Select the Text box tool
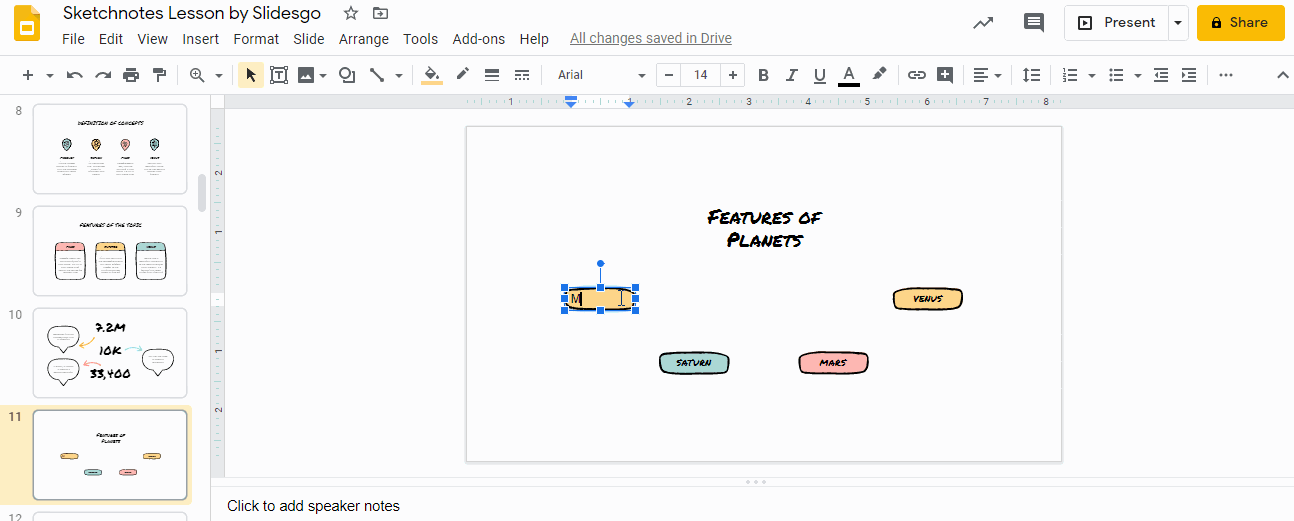Screen dimensions: 1294x521 coord(279,75)
